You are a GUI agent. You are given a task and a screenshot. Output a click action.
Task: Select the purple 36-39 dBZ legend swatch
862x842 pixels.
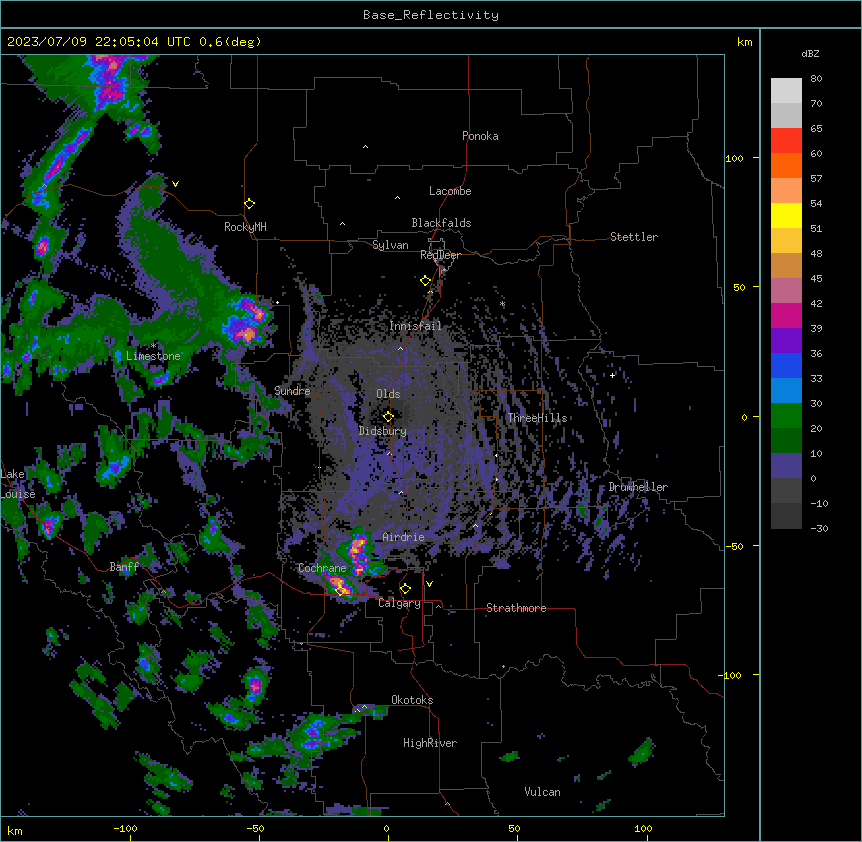(x=786, y=341)
